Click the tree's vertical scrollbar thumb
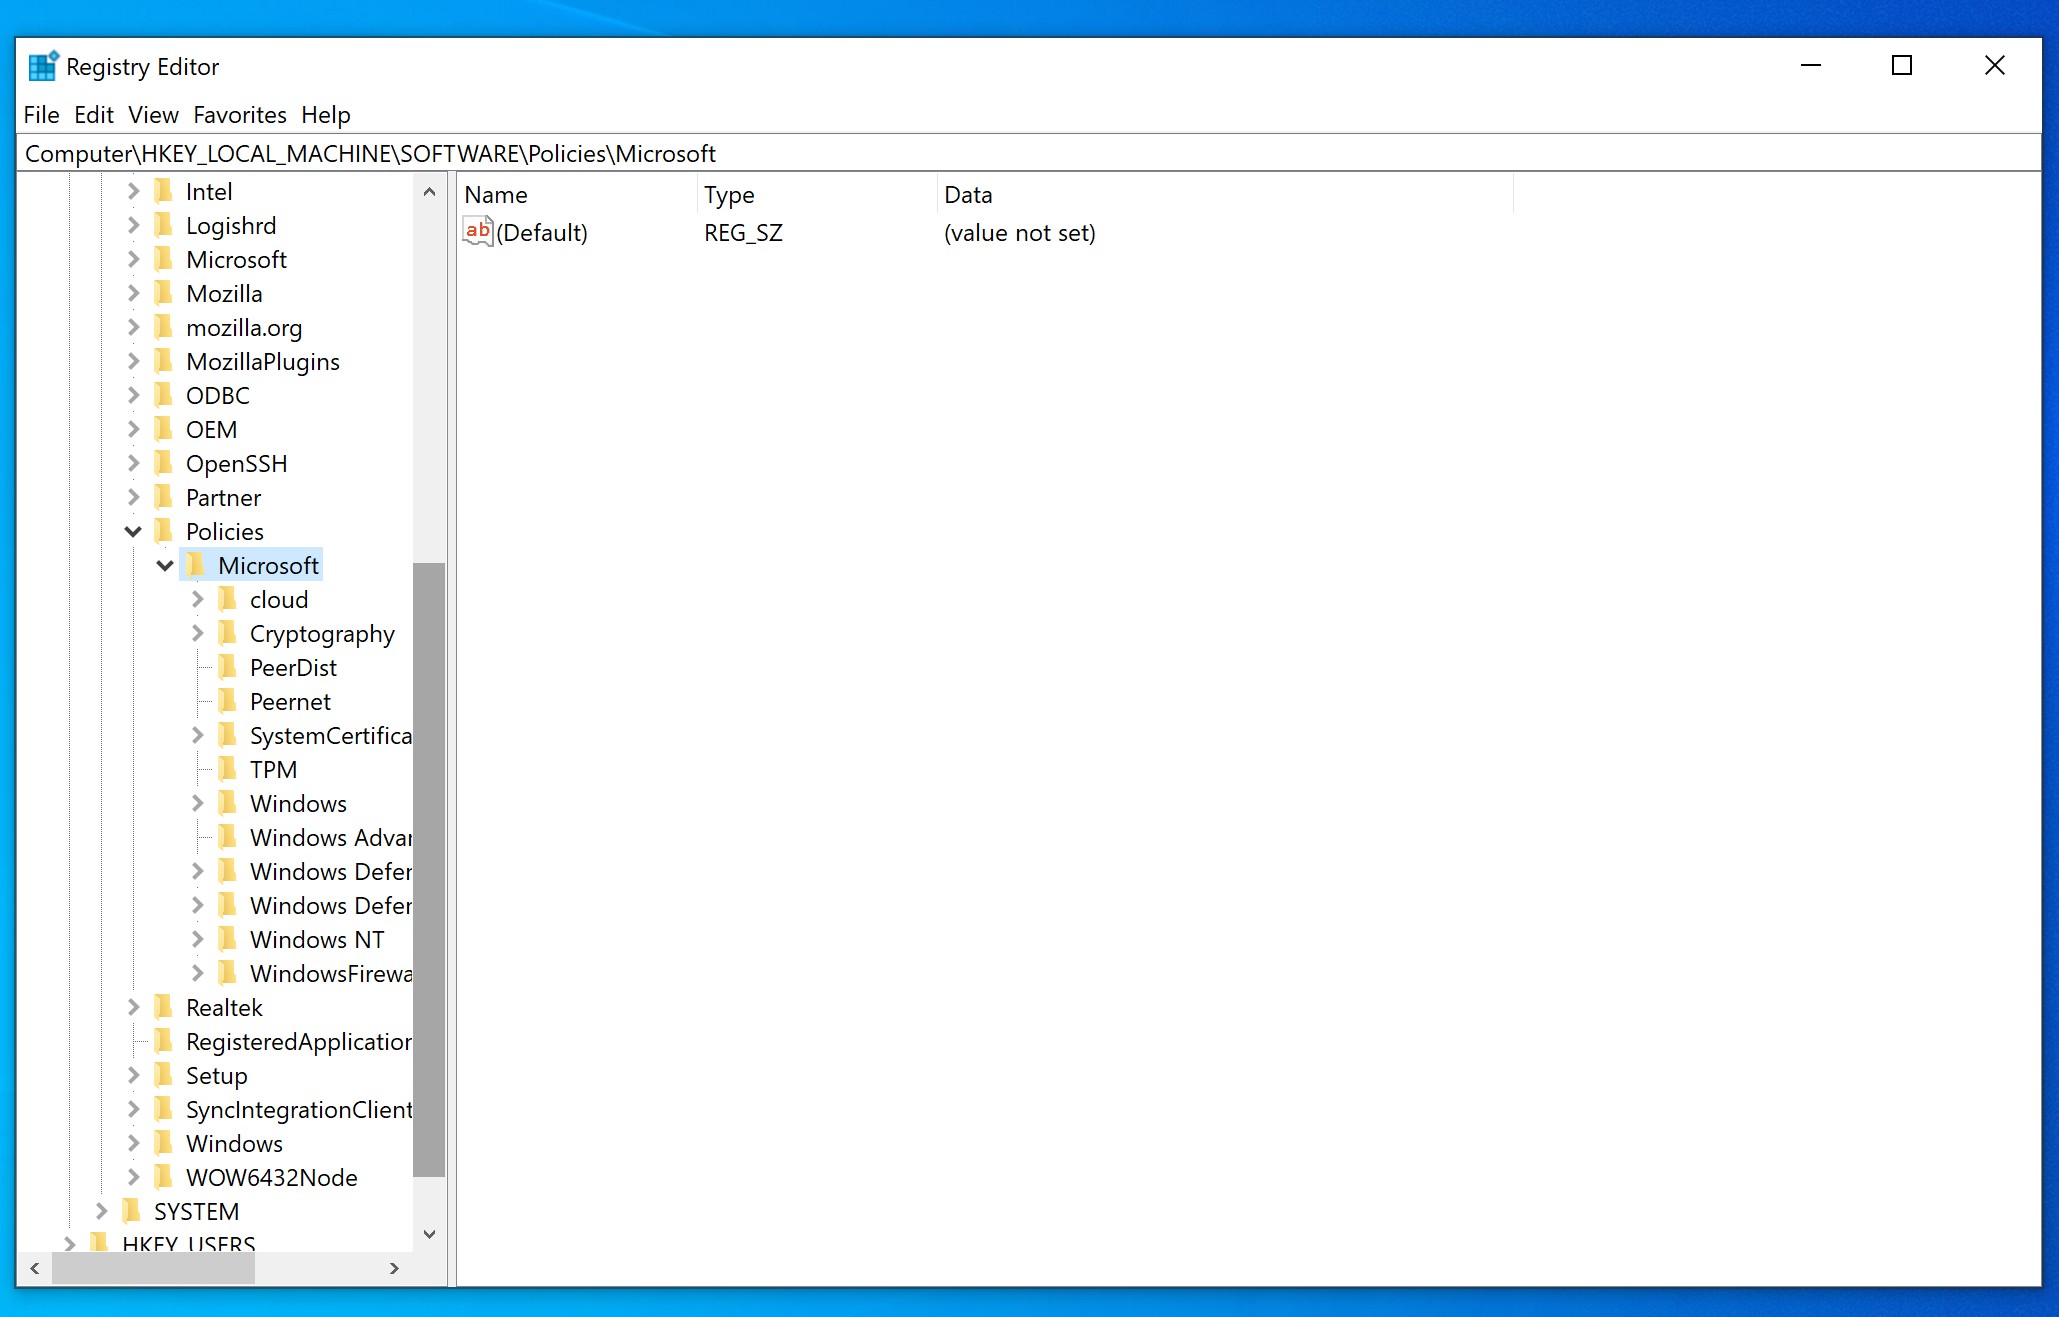The height and width of the screenshot is (1317, 2059). pos(429,869)
